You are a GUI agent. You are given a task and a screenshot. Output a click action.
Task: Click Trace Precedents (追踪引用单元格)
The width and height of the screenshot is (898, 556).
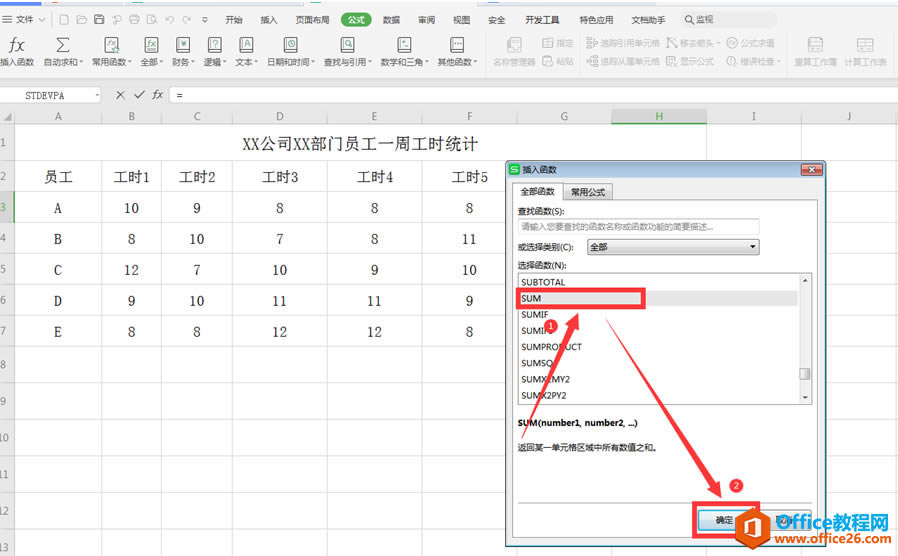point(623,43)
